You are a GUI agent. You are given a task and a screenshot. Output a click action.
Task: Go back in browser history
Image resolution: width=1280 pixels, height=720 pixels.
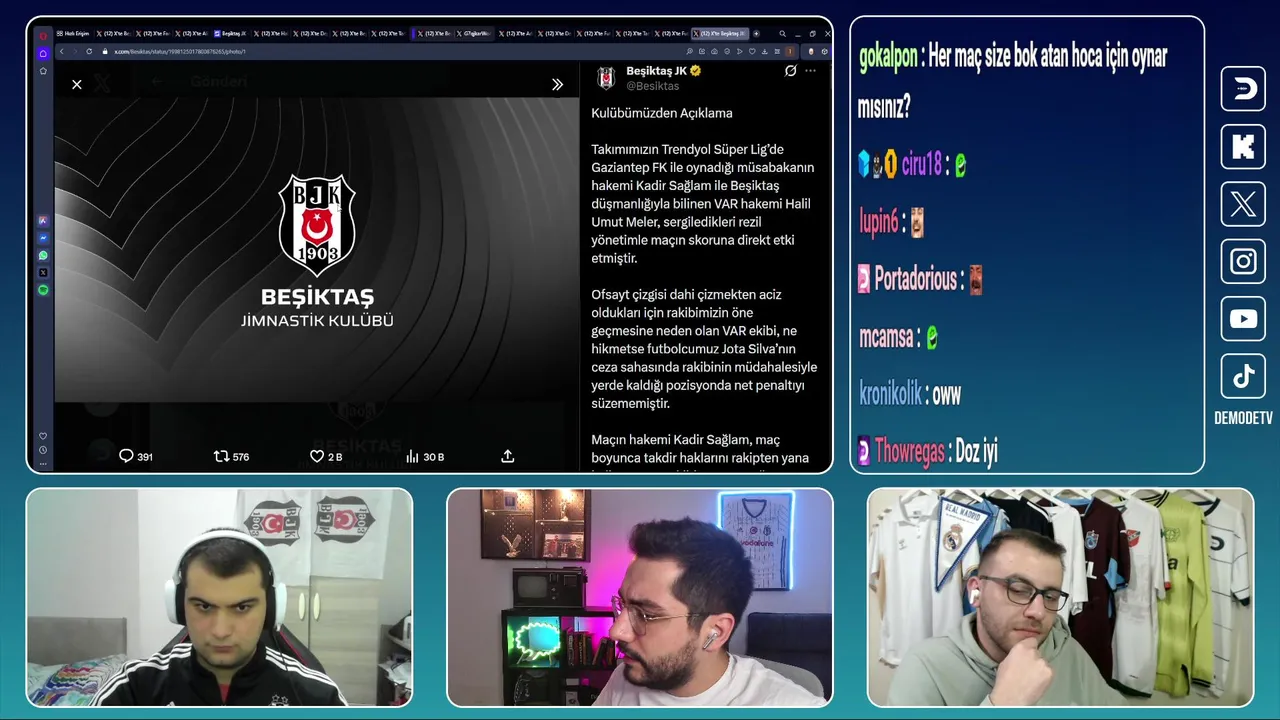(61, 51)
